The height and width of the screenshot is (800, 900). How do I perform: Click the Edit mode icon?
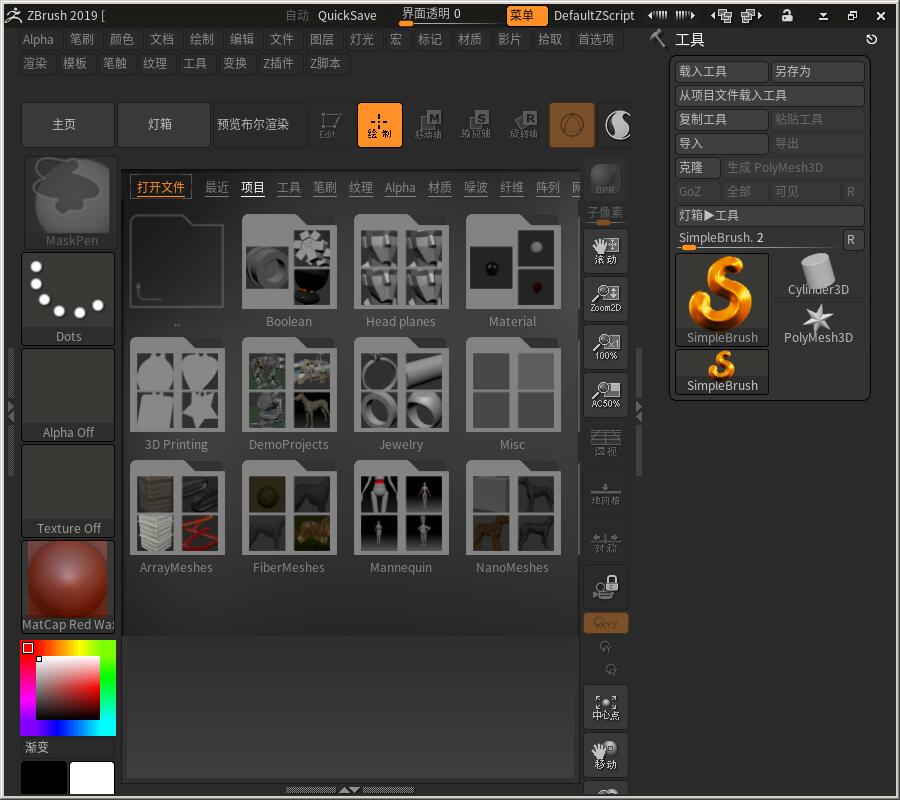coord(330,125)
